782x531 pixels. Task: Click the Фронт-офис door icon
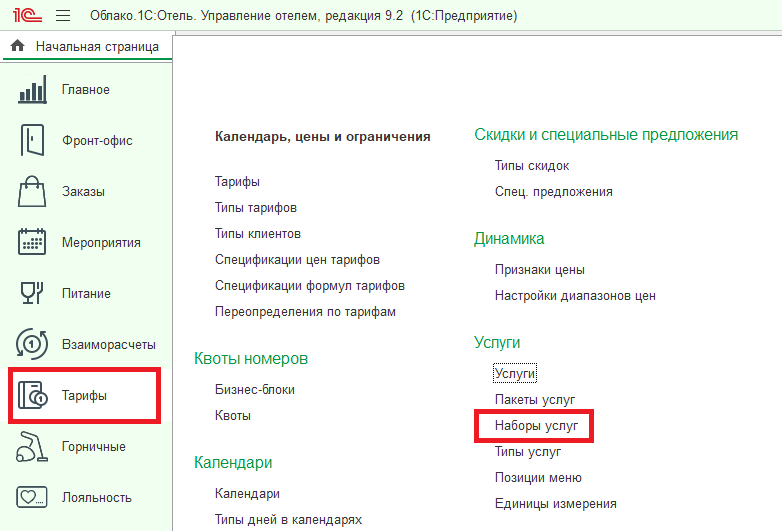[x=32, y=140]
